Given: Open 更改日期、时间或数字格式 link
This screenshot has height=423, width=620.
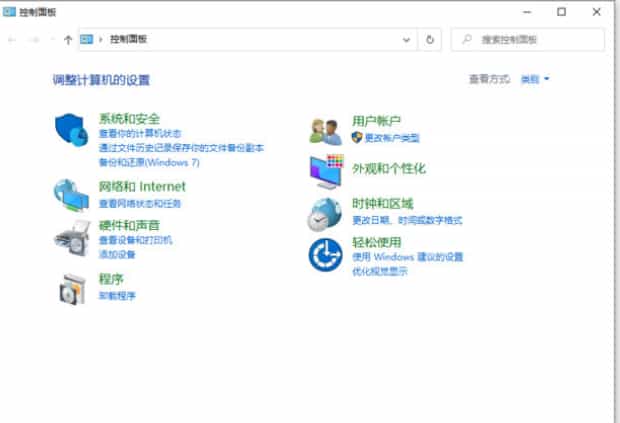Looking at the screenshot, I should point(407,220).
